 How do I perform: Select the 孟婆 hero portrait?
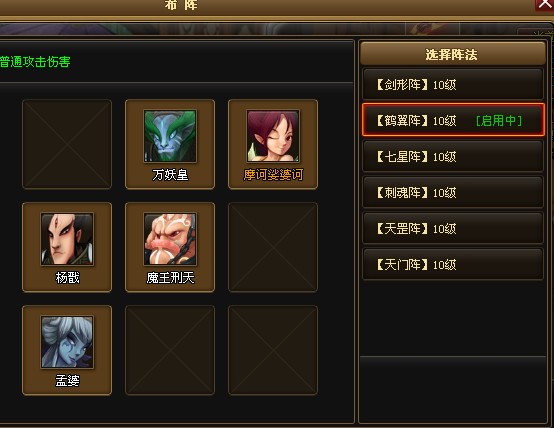[67, 342]
